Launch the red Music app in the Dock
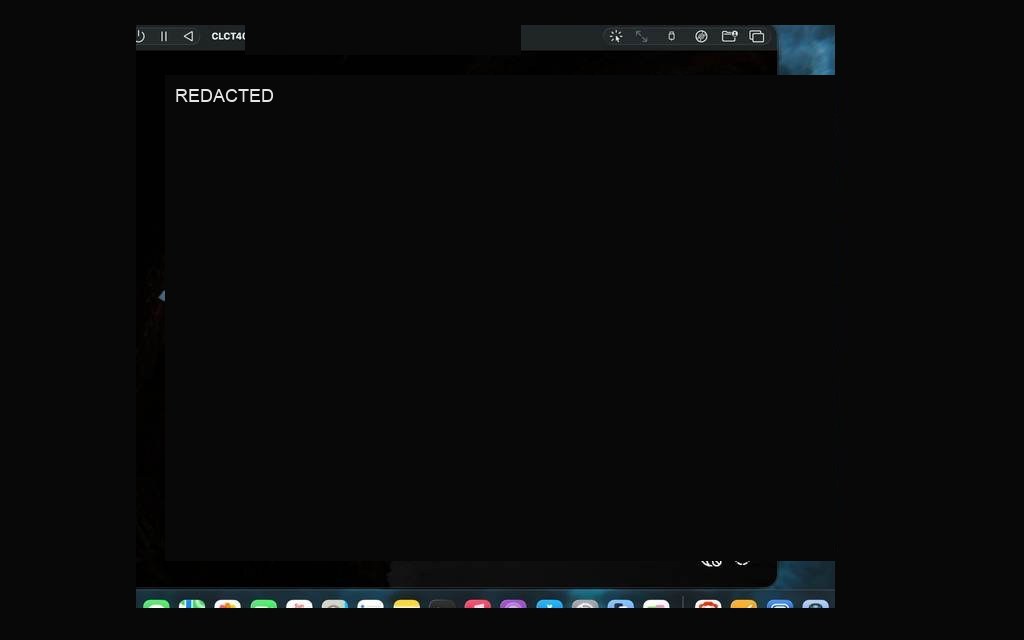Viewport: 1024px width, 640px height. [x=477, y=604]
